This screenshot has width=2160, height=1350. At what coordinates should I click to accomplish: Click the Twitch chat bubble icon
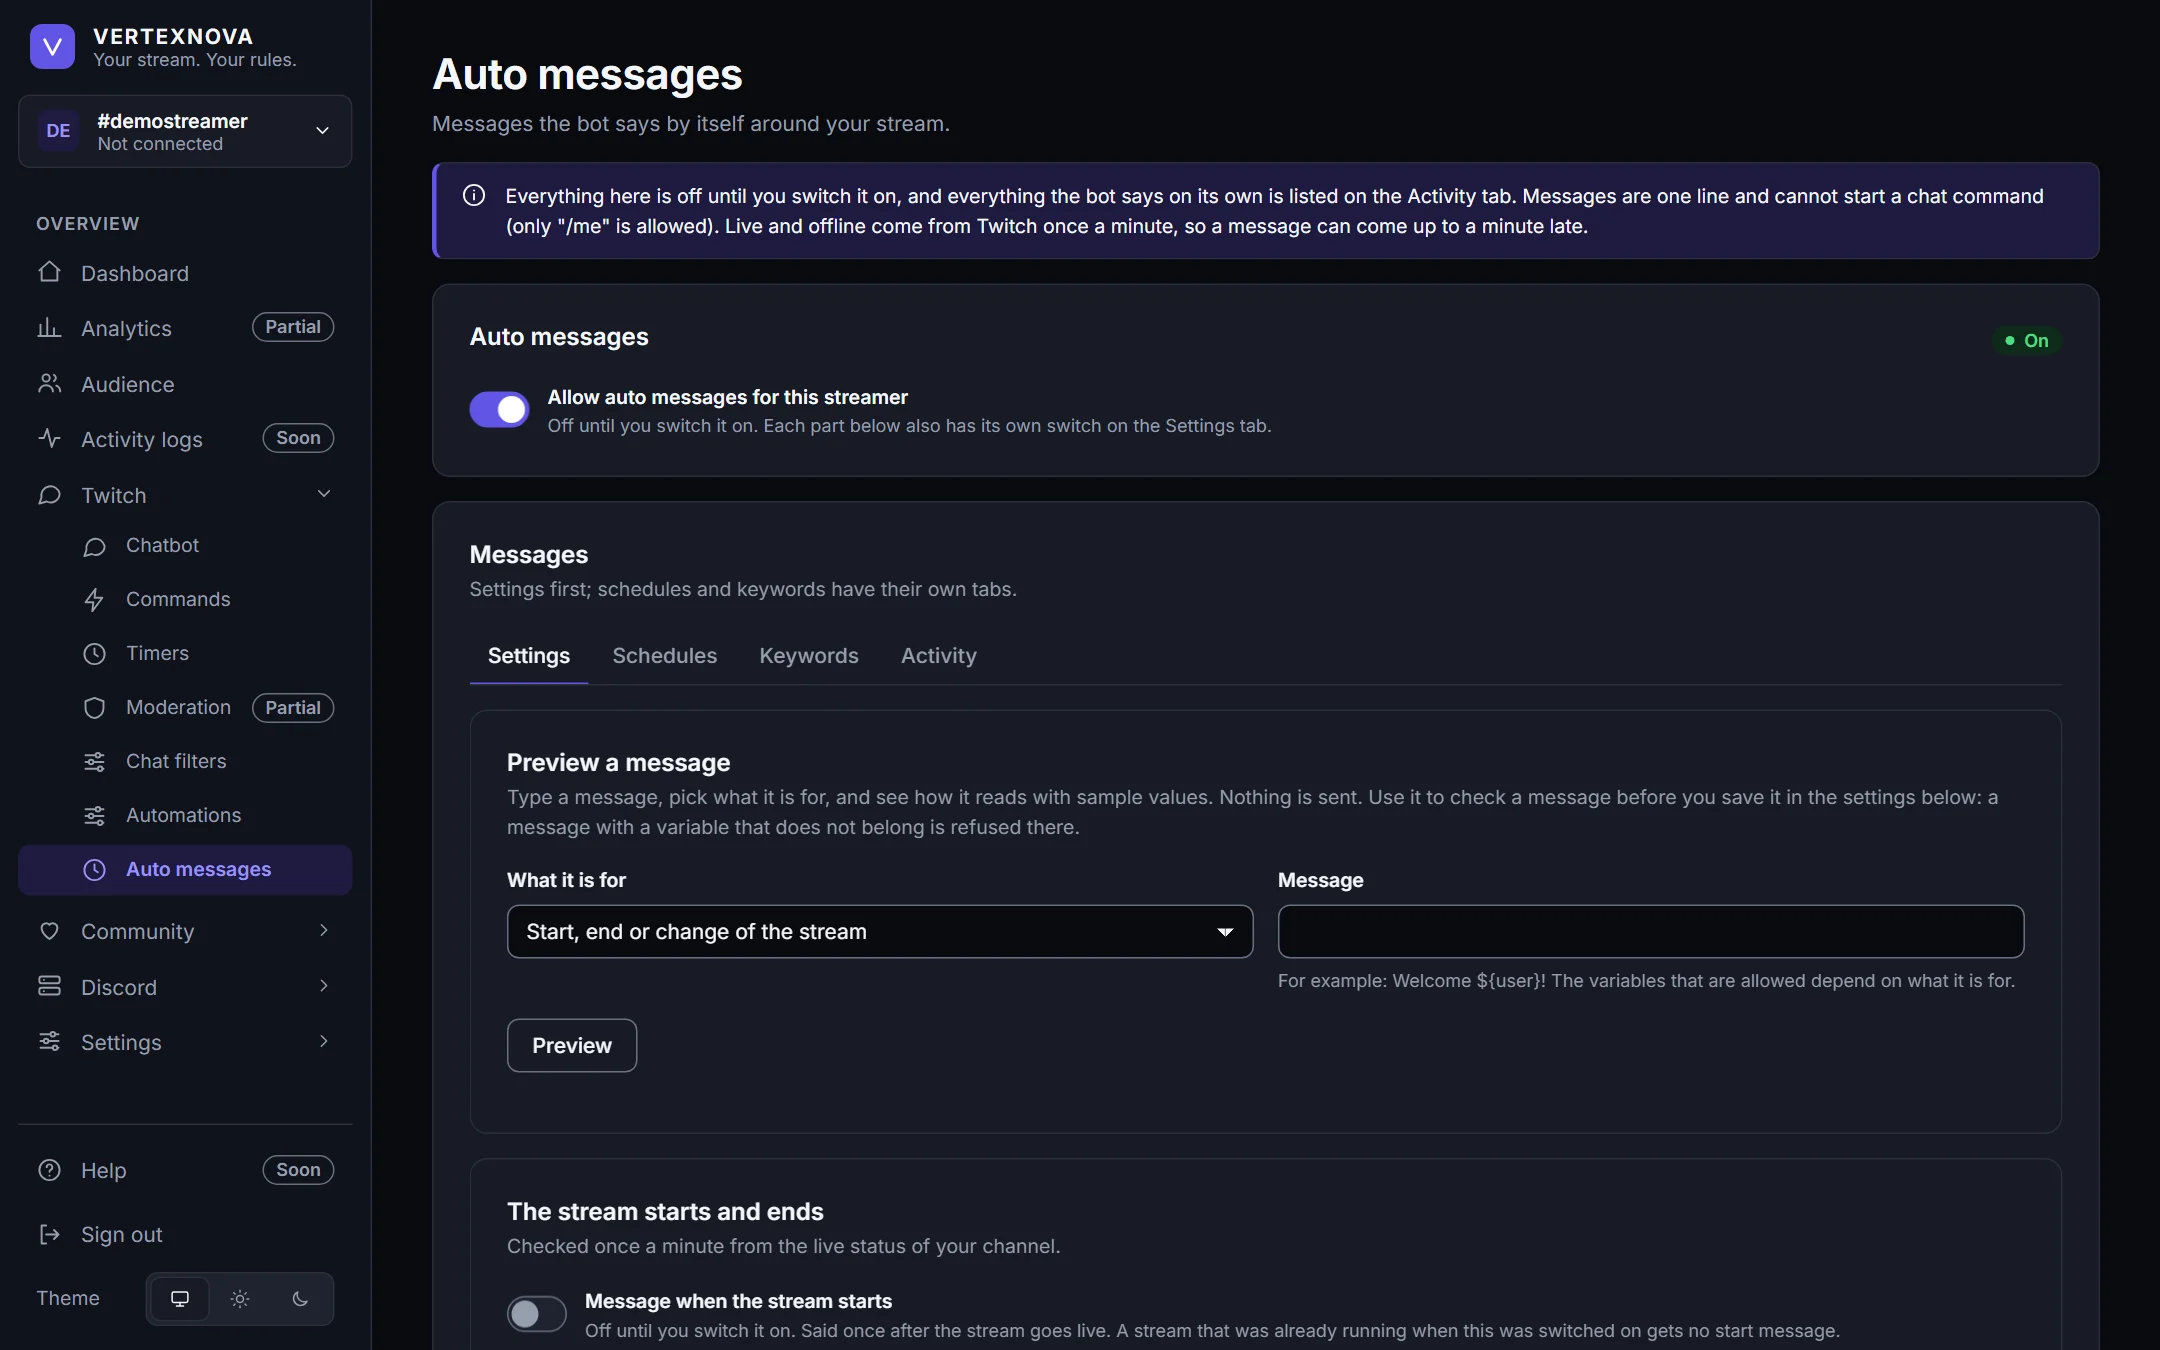(49, 495)
